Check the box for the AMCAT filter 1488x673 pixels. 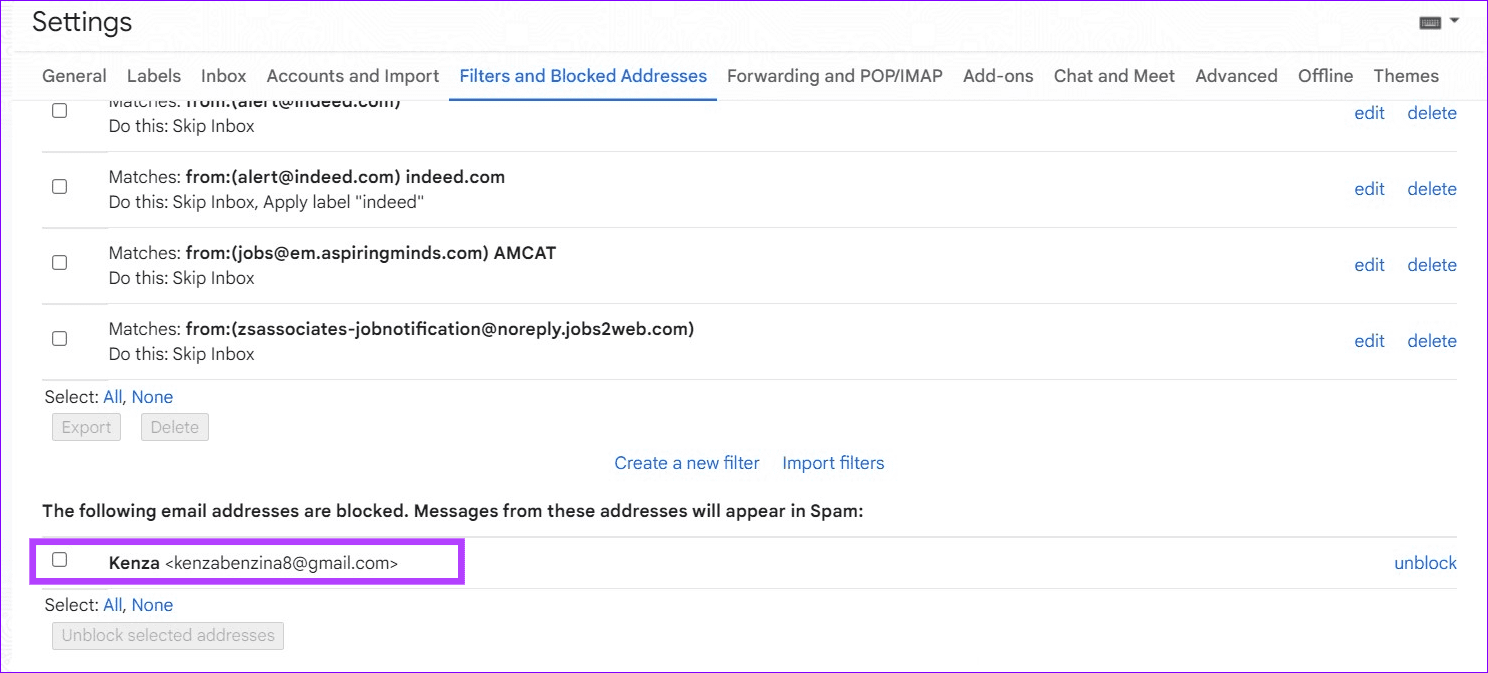59,262
